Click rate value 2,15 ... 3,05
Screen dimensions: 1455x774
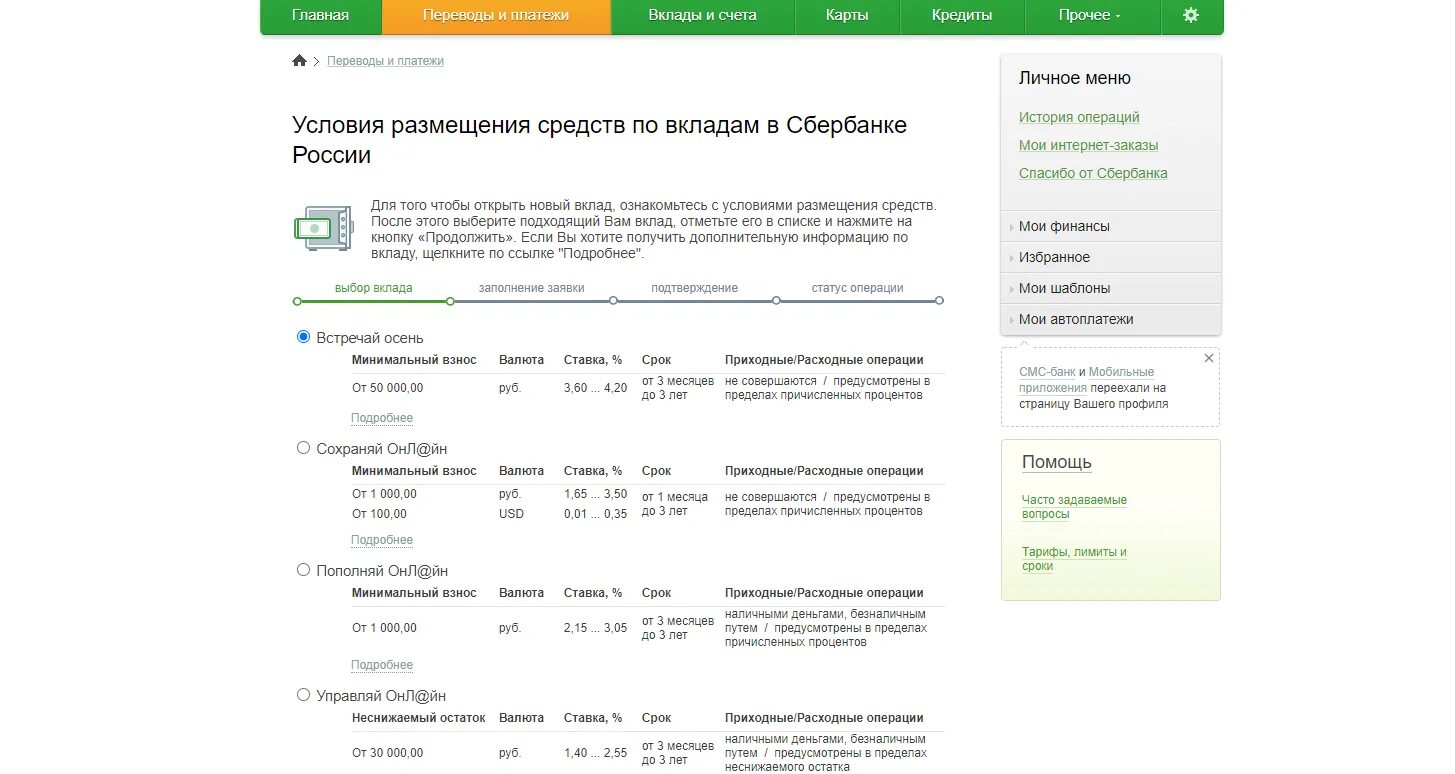[x=595, y=628]
